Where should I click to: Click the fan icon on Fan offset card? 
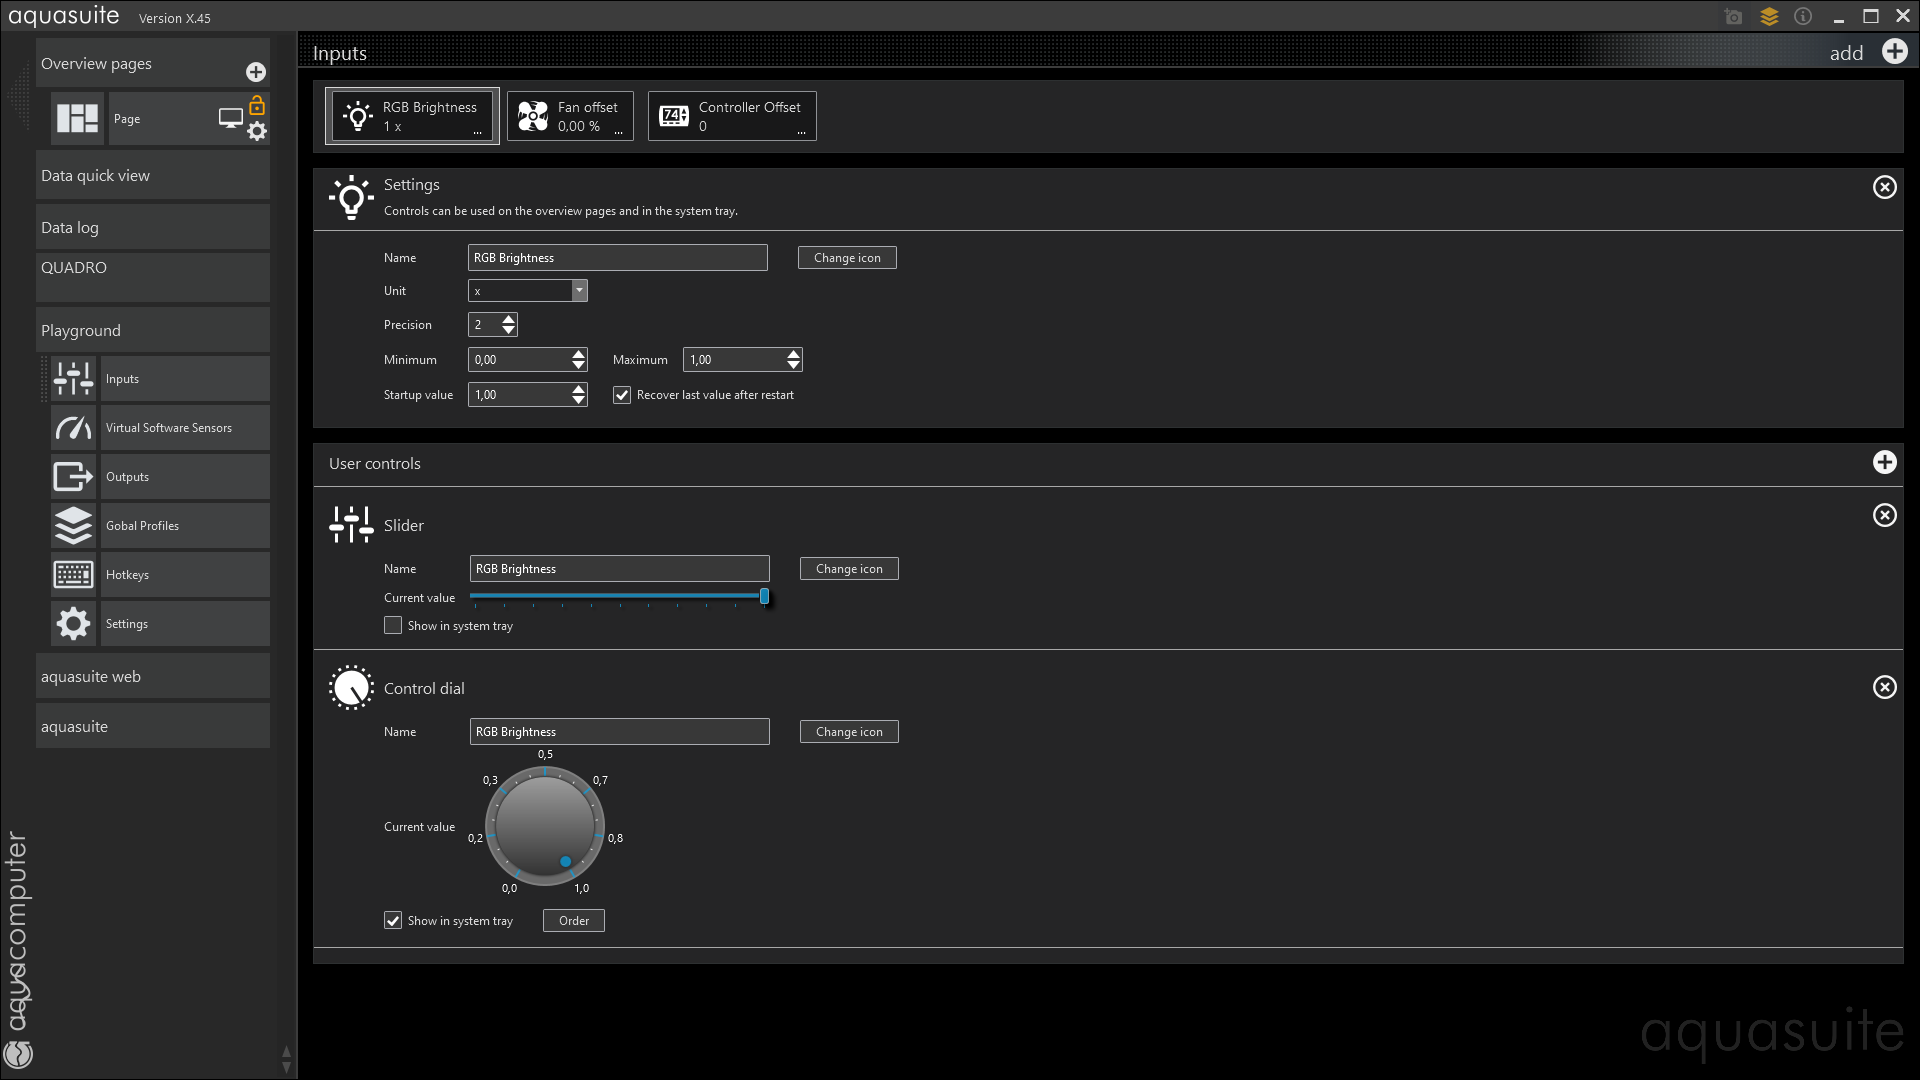(x=533, y=117)
